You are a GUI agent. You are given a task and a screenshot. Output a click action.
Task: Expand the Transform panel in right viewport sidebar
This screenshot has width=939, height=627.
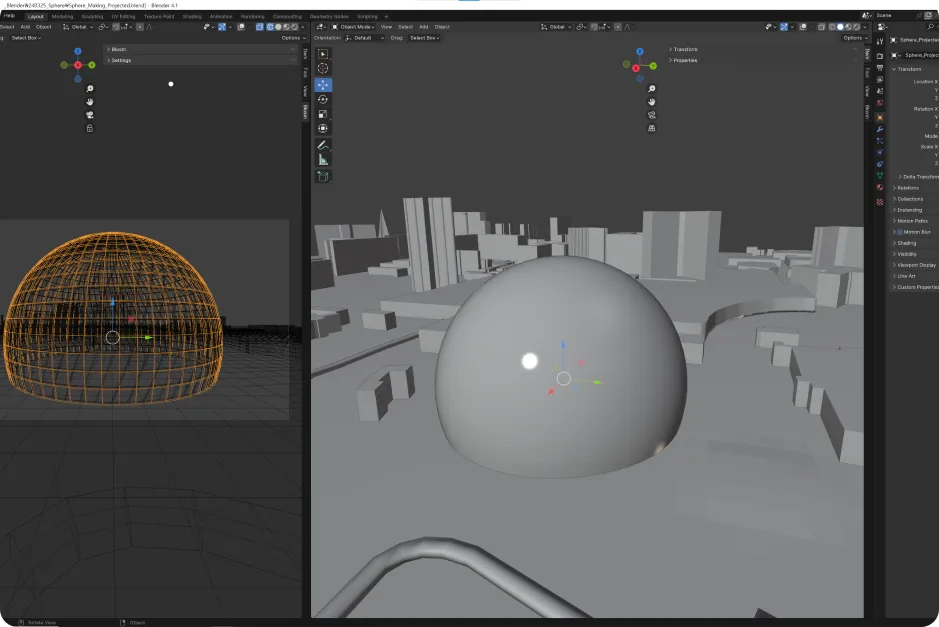[x=762, y=49]
